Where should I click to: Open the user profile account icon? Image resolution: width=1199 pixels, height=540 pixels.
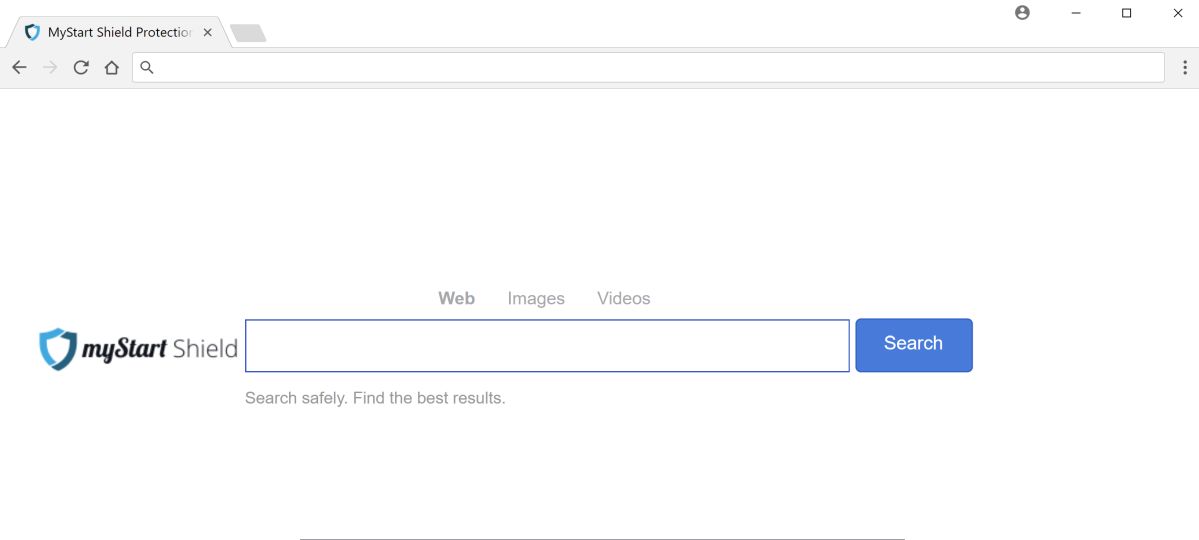coord(1022,13)
